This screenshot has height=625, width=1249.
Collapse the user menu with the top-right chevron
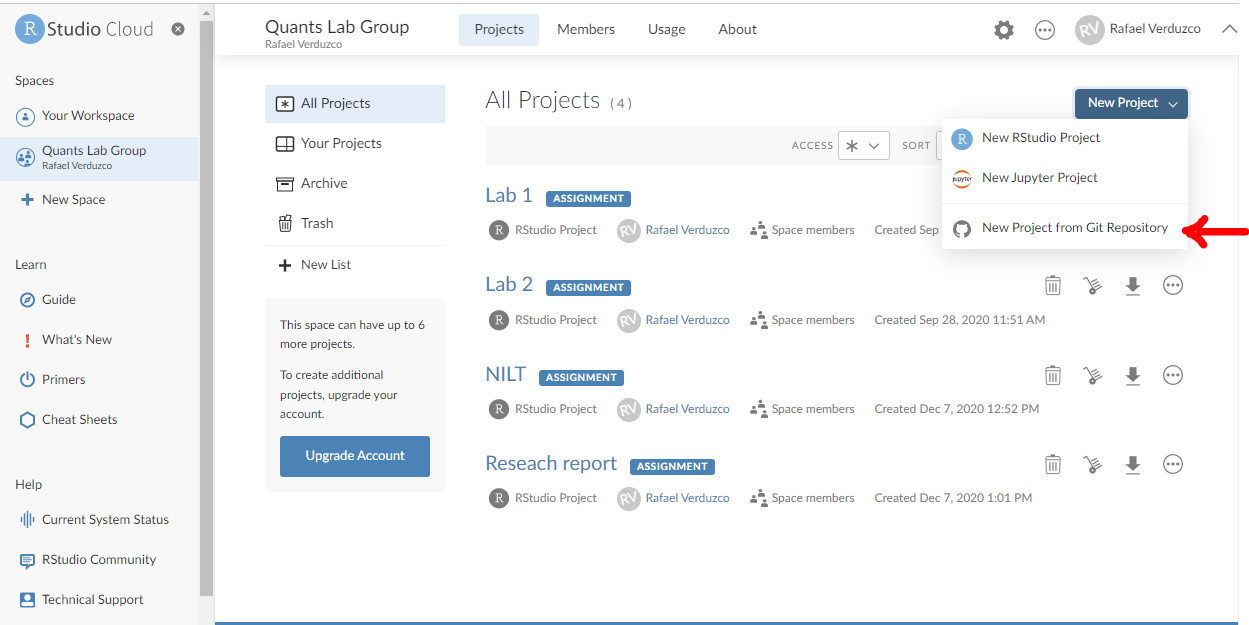click(x=1229, y=29)
